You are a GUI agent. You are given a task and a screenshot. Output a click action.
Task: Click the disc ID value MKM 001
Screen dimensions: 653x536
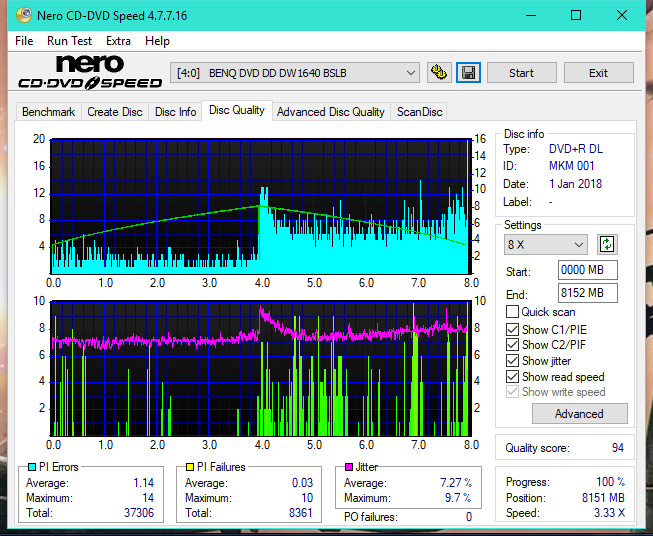[571, 166]
